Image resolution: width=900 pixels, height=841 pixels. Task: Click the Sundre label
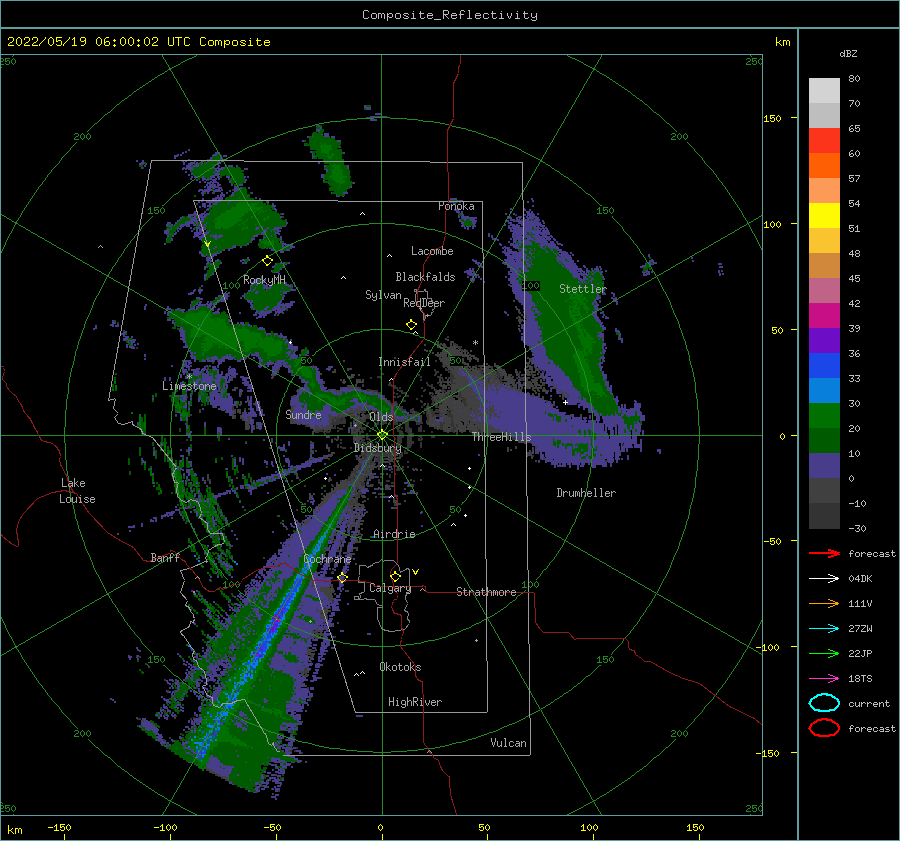pos(303,414)
